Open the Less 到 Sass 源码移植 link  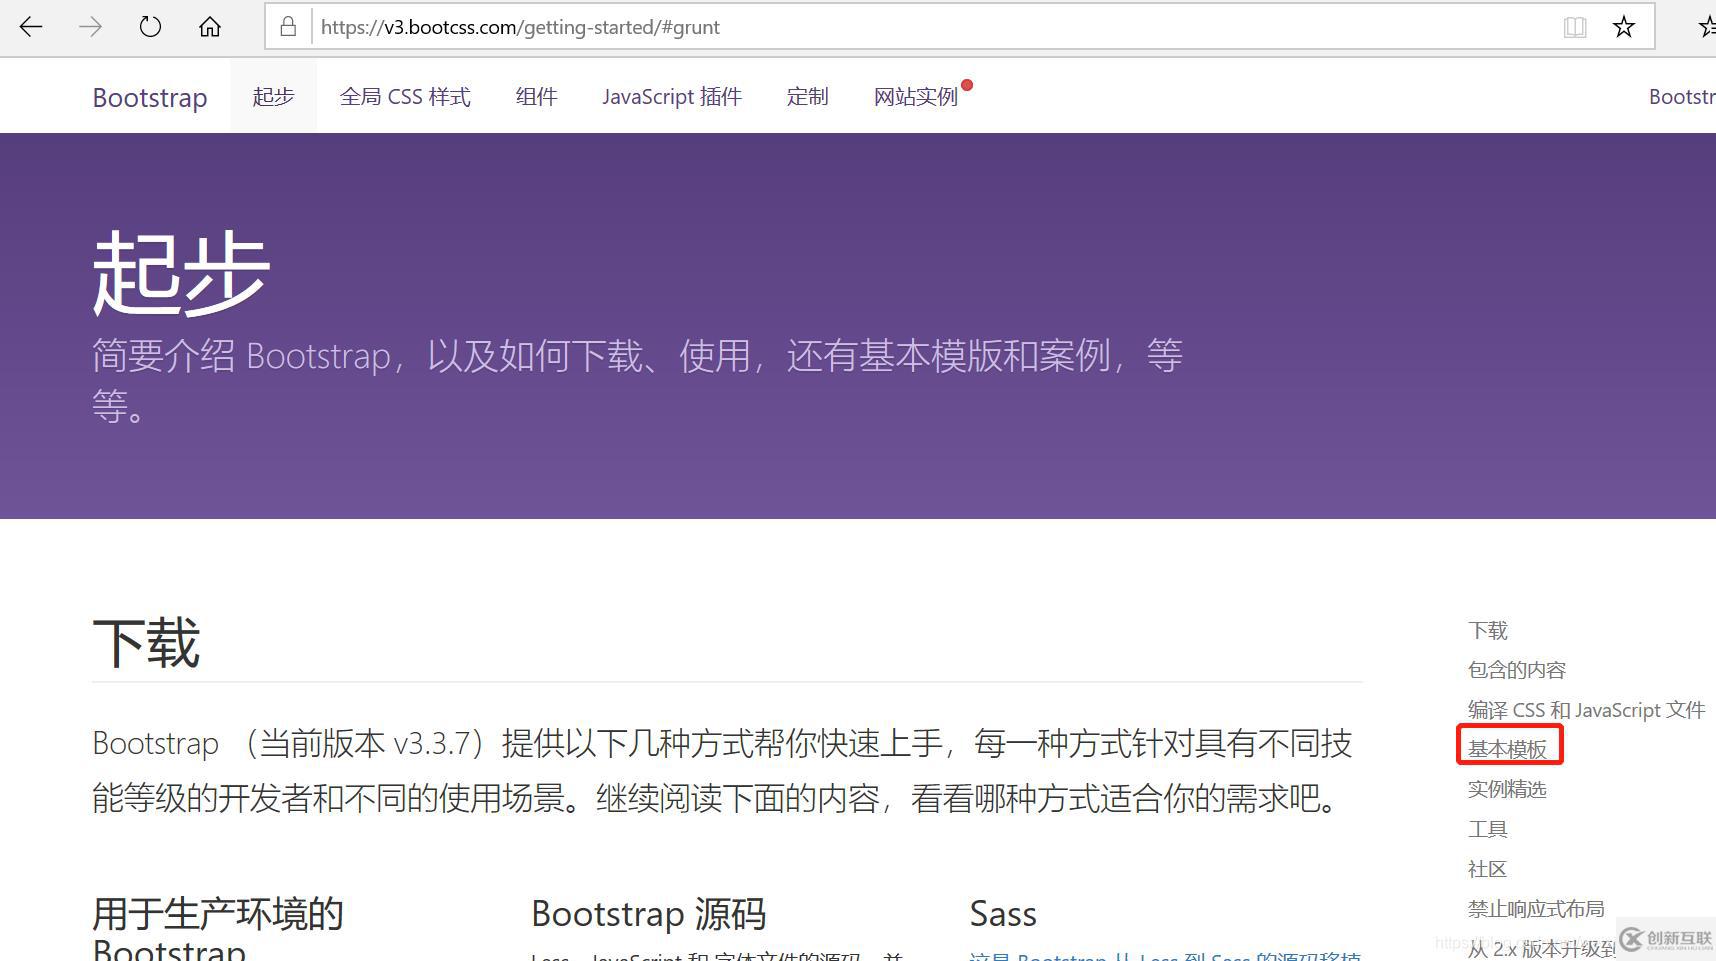coord(1165,955)
